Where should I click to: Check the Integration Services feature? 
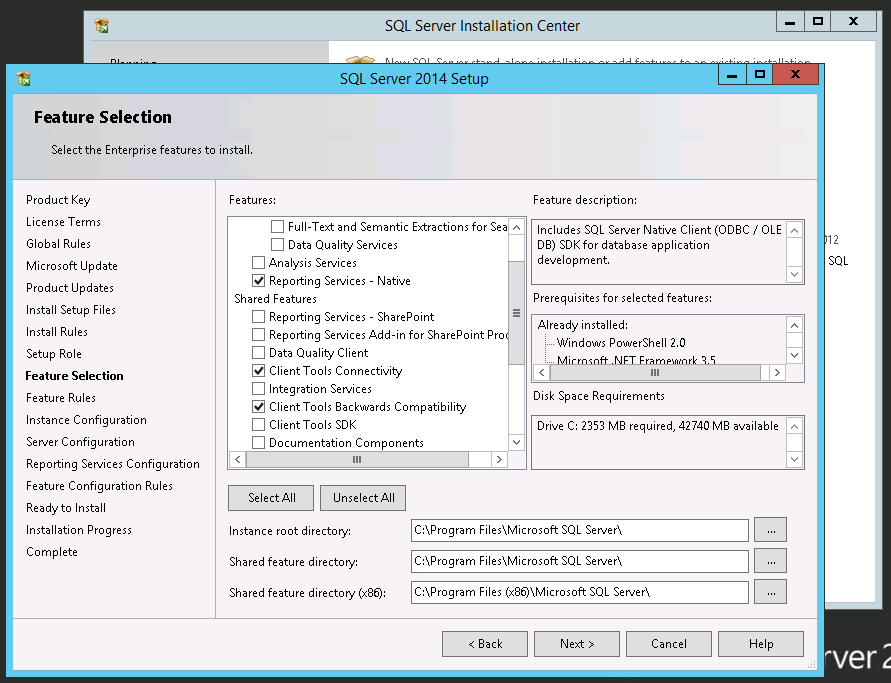(258, 389)
